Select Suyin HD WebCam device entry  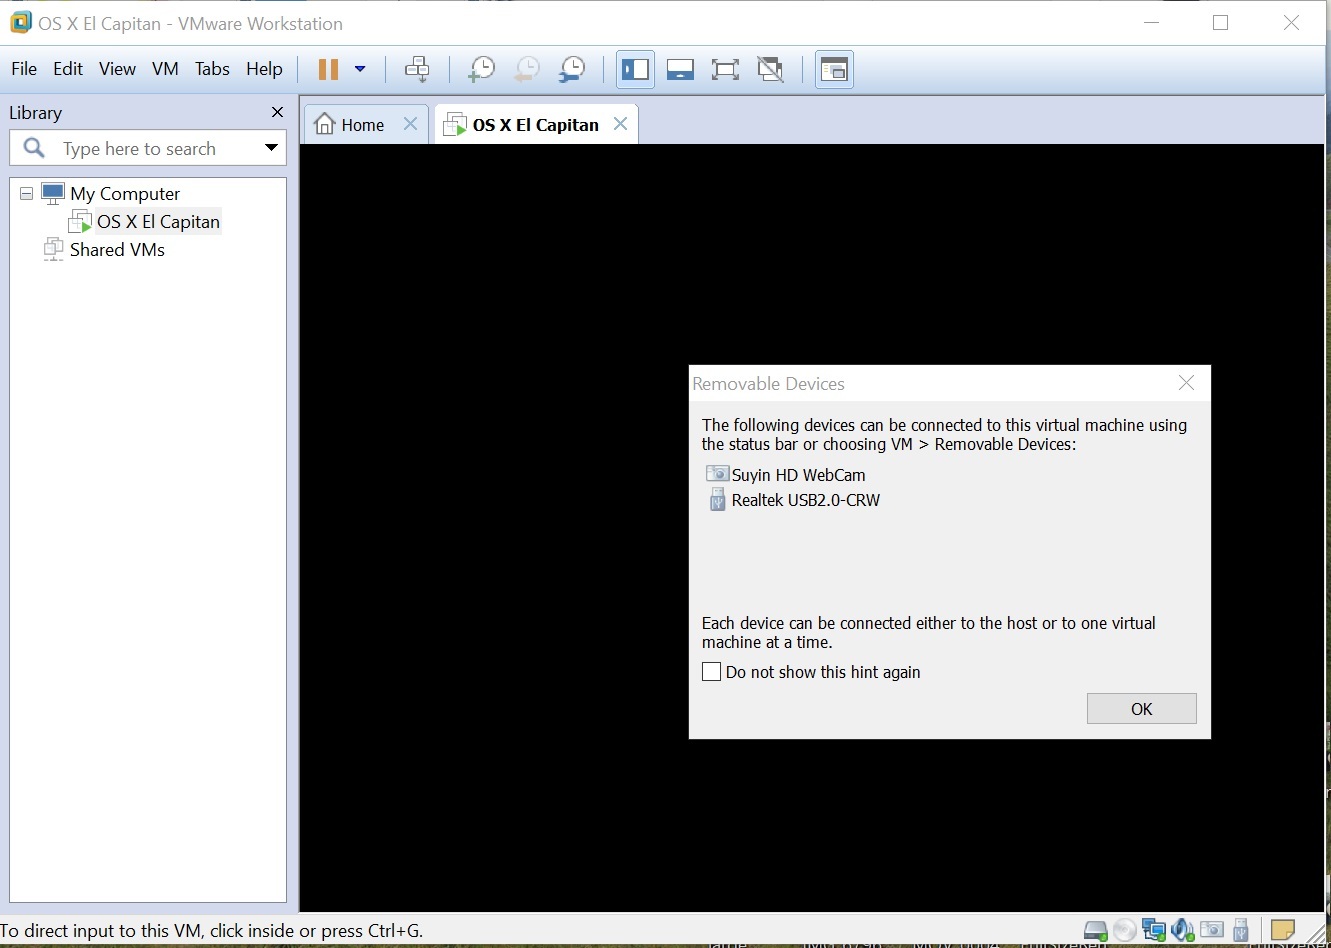click(x=786, y=475)
